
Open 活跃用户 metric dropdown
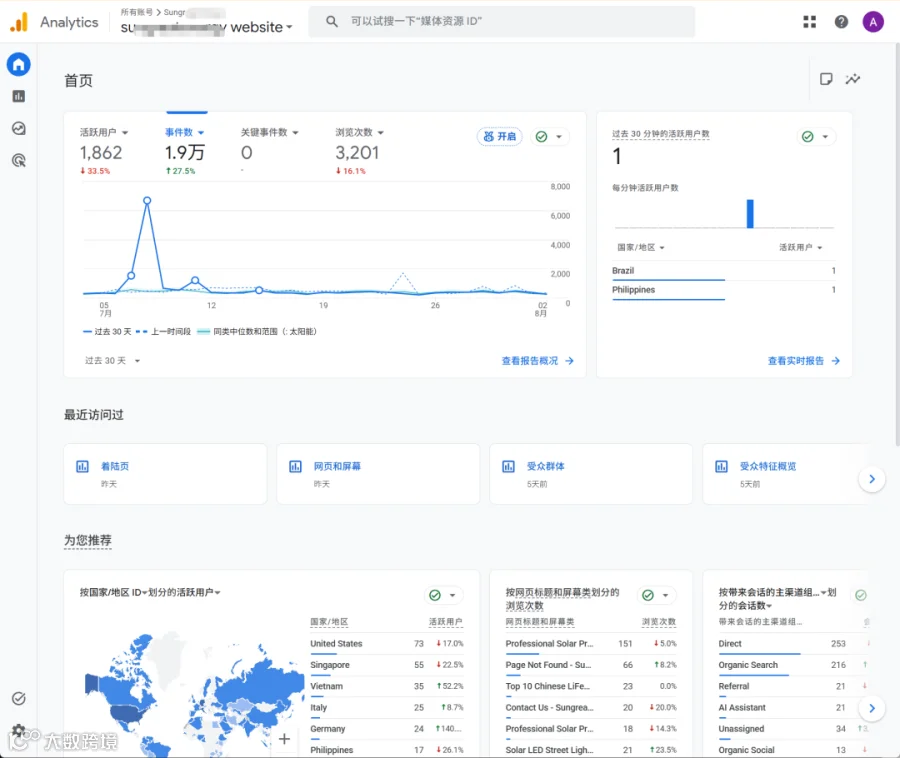[x=104, y=133]
